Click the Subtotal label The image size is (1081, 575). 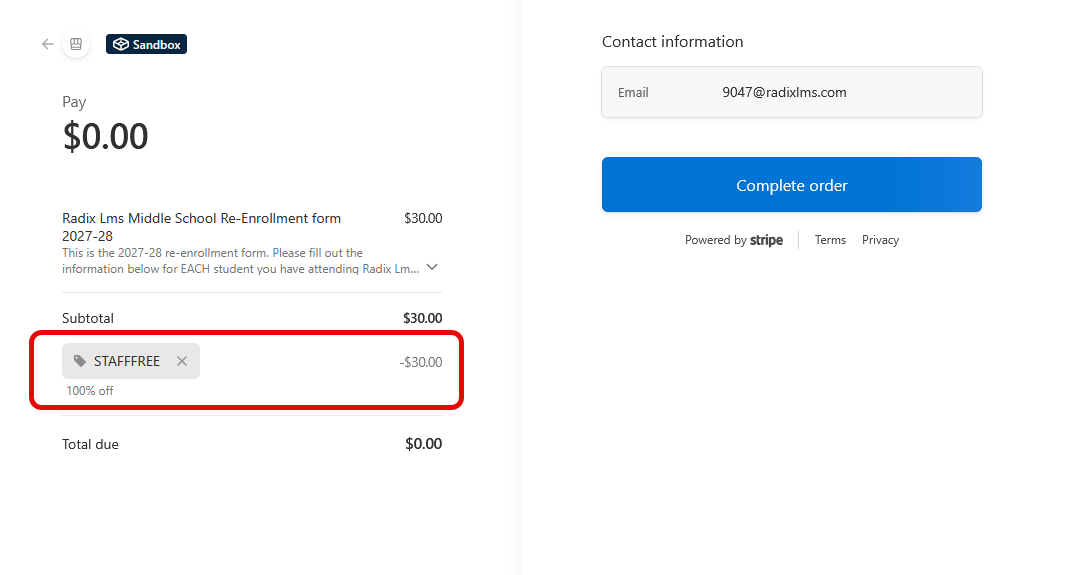[x=88, y=319]
